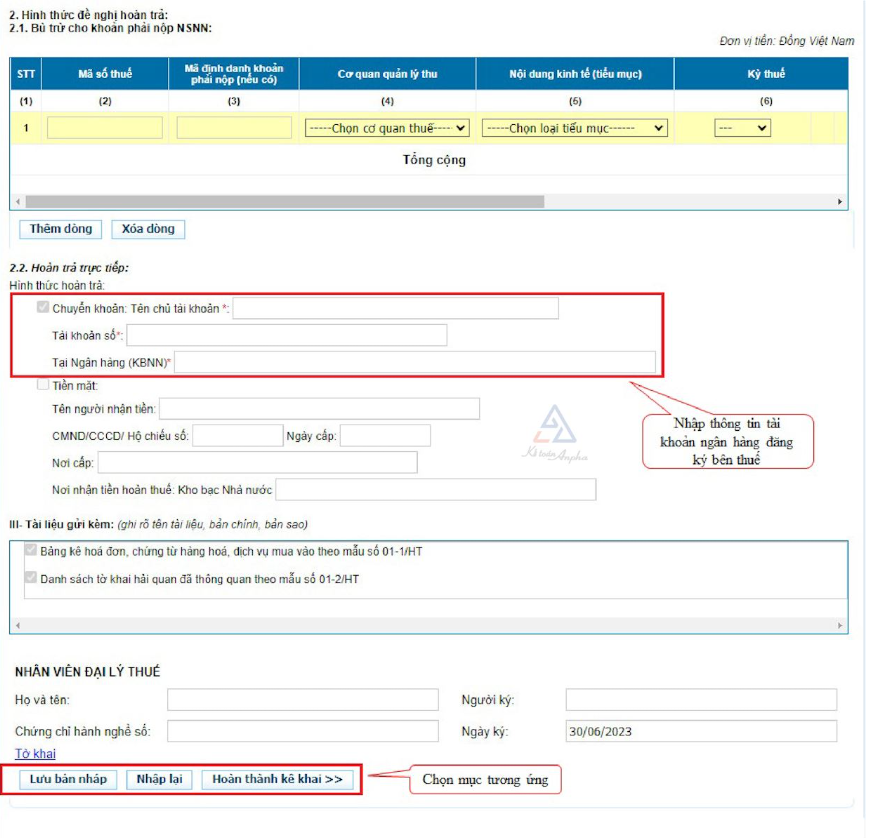Click the Tên chủ tài khoản field
Image resolution: width=873 pixels, height=838 pixels.
click(395, 308)
